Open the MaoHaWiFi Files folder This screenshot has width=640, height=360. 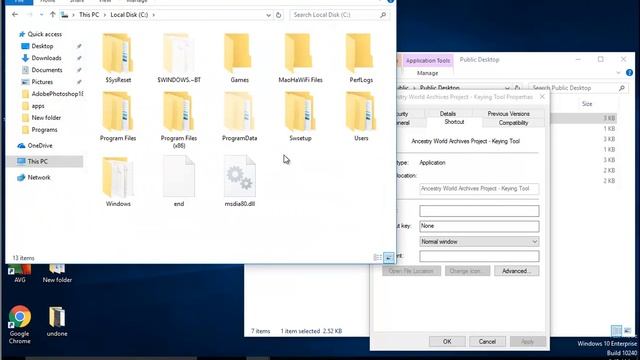300,58
